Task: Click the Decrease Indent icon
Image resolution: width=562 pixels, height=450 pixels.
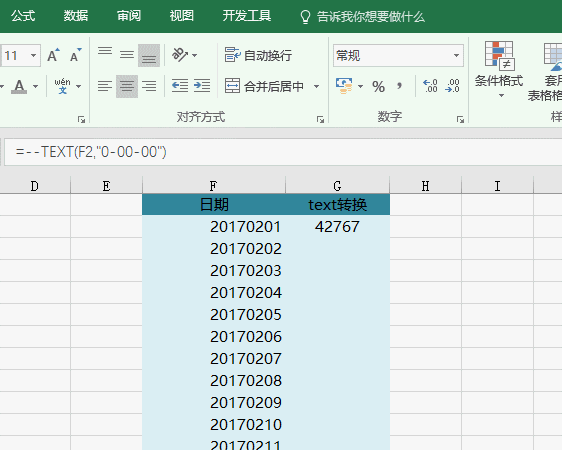Action: [x=180, y=86]
